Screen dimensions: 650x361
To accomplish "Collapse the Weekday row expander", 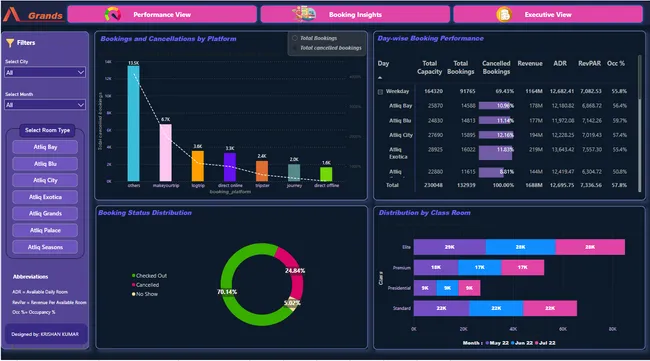I will point(380,92).
